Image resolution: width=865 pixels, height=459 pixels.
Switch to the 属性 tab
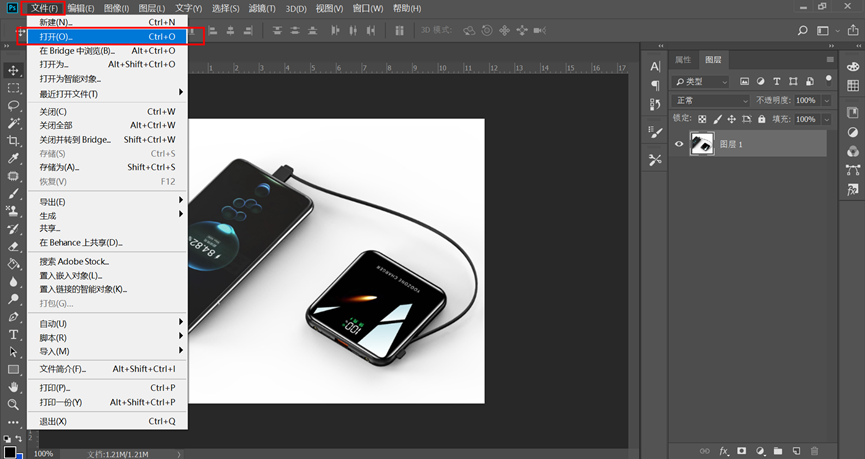coord(682,60)
